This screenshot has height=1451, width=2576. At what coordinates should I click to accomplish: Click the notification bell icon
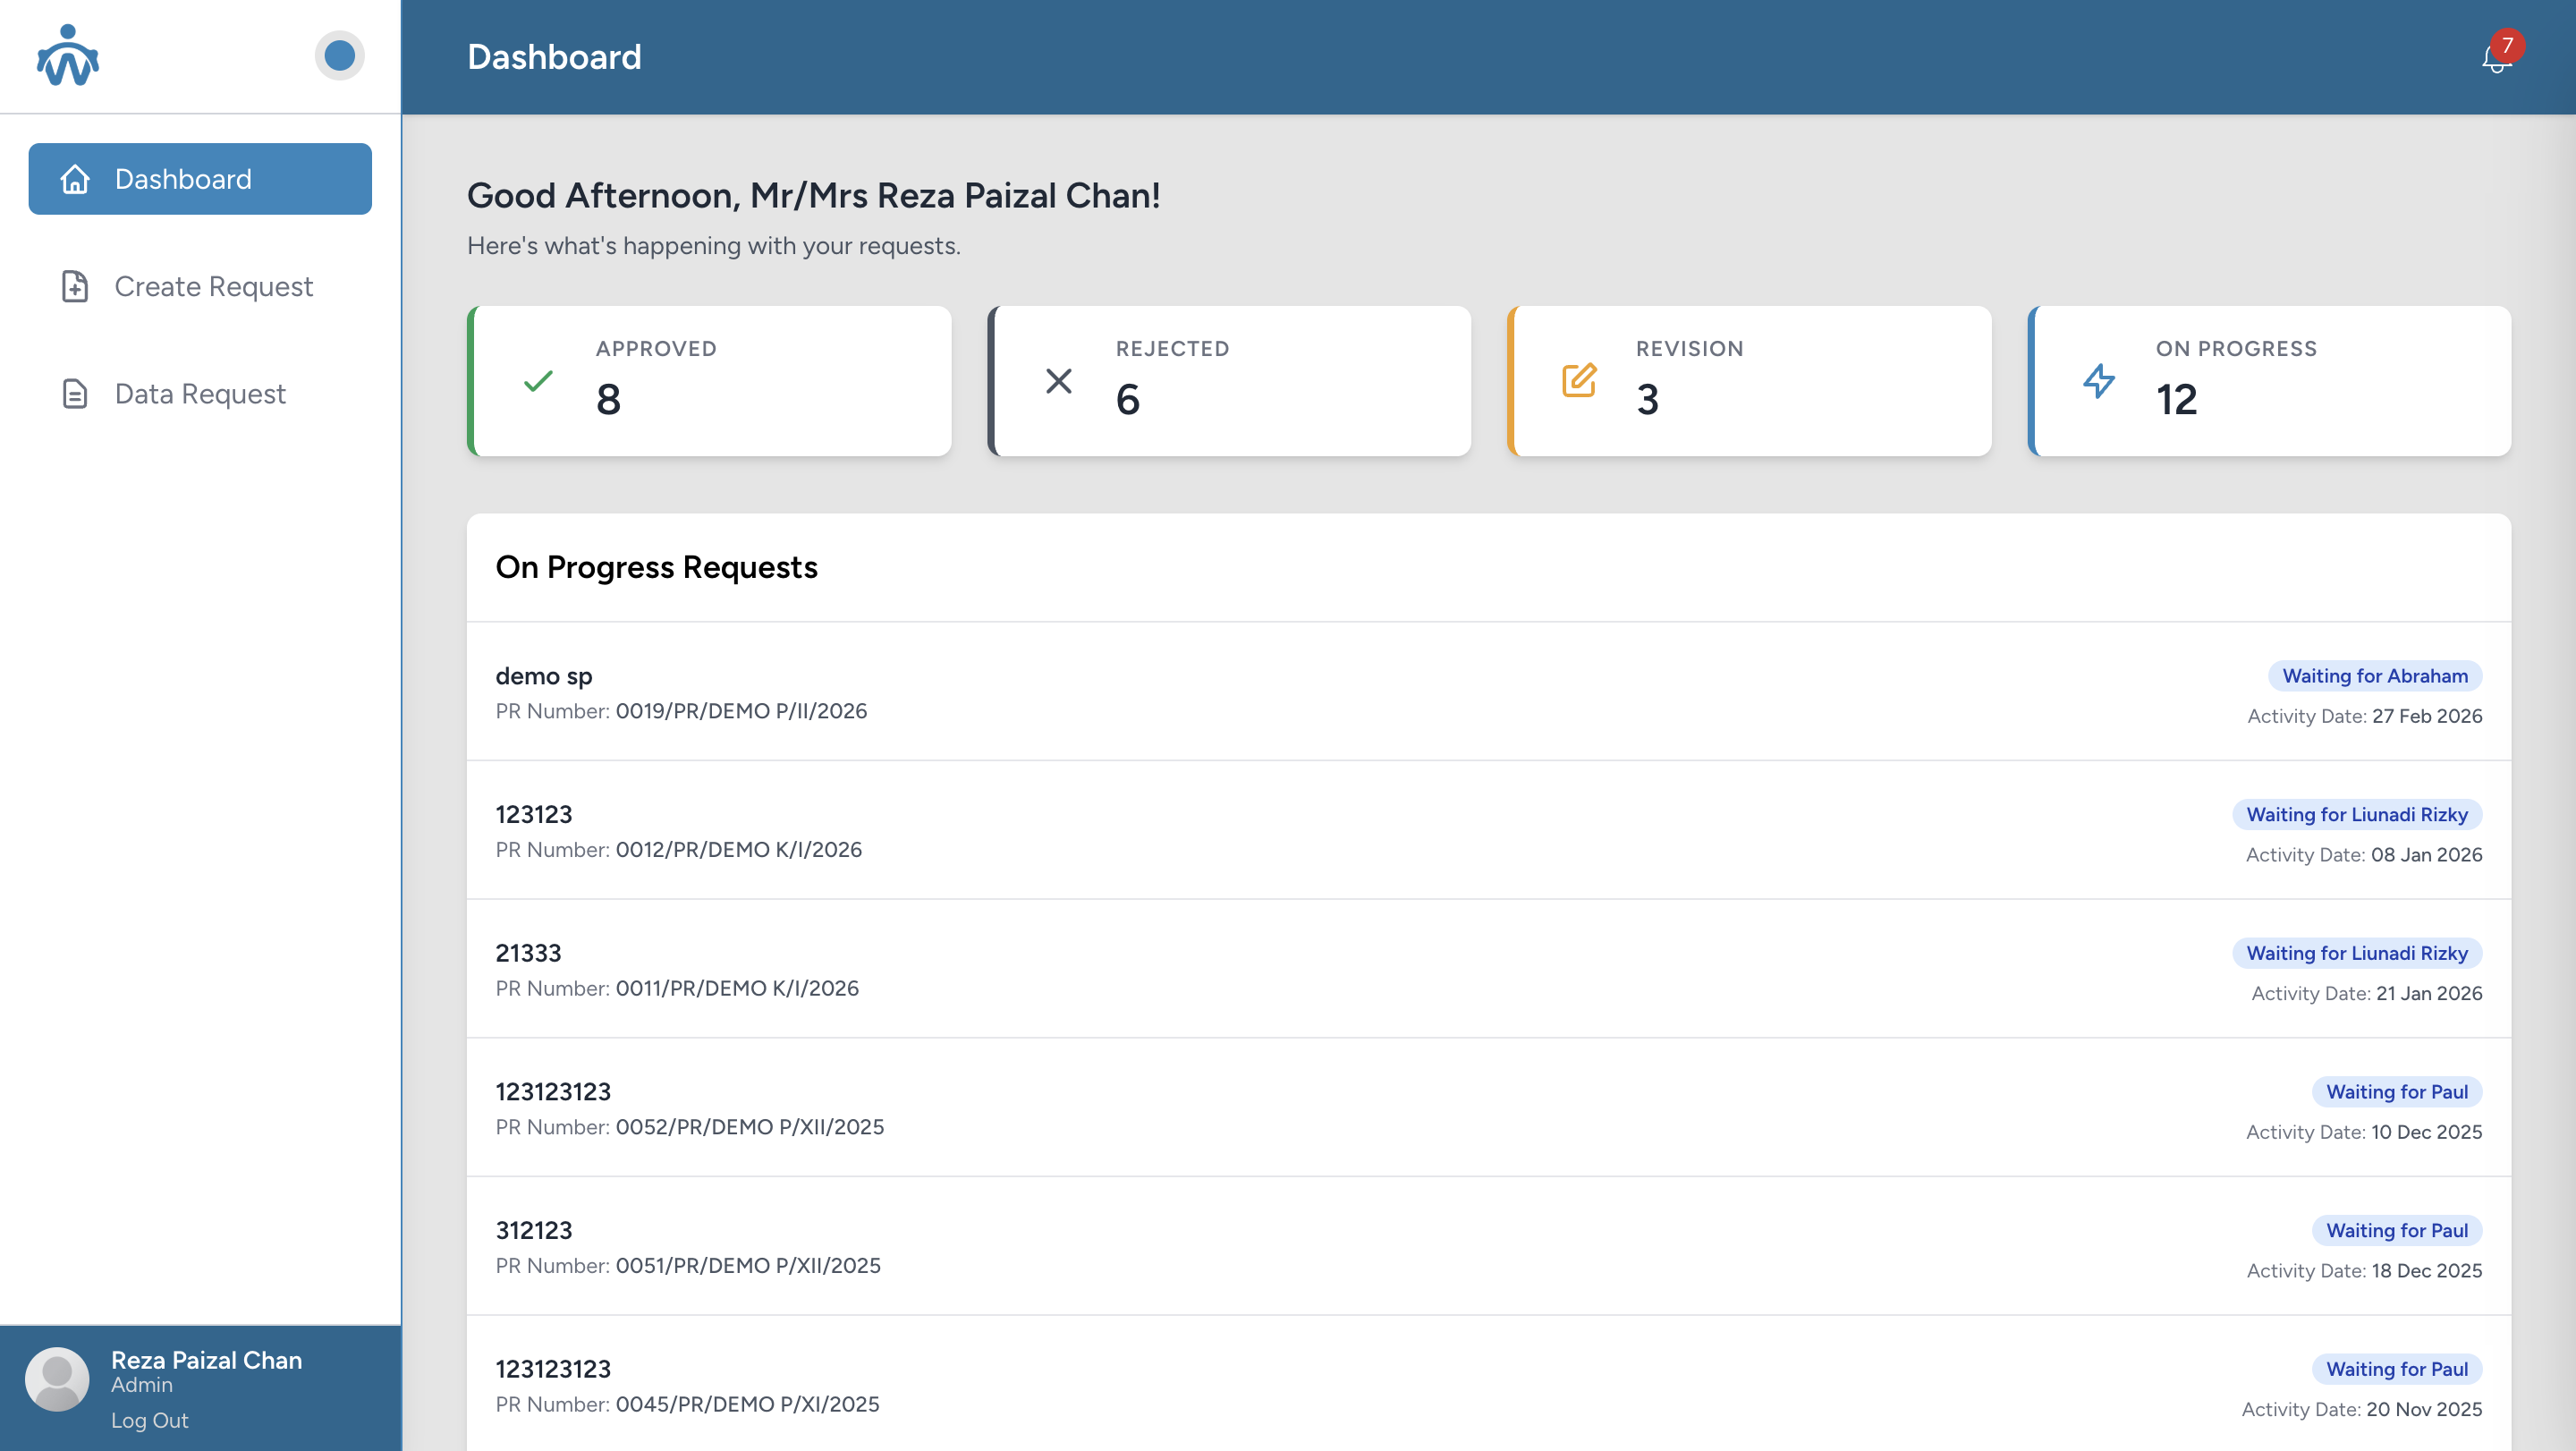pos(2494,61)
